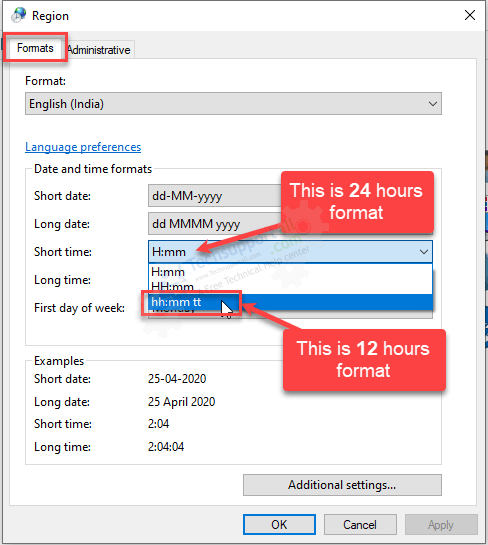The image size is (488, 545).
Task: Expand the Format English (India) dropdown
Action: pyautogui.click(x=233, y=104)
